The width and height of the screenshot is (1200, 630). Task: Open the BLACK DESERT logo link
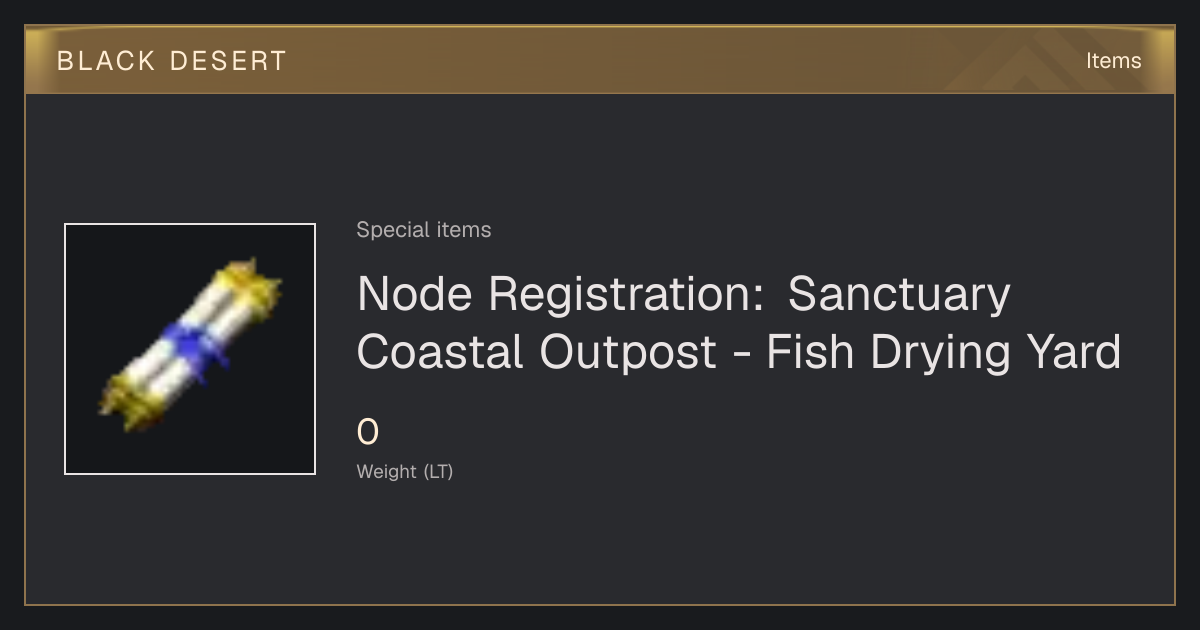pos(172,61)
